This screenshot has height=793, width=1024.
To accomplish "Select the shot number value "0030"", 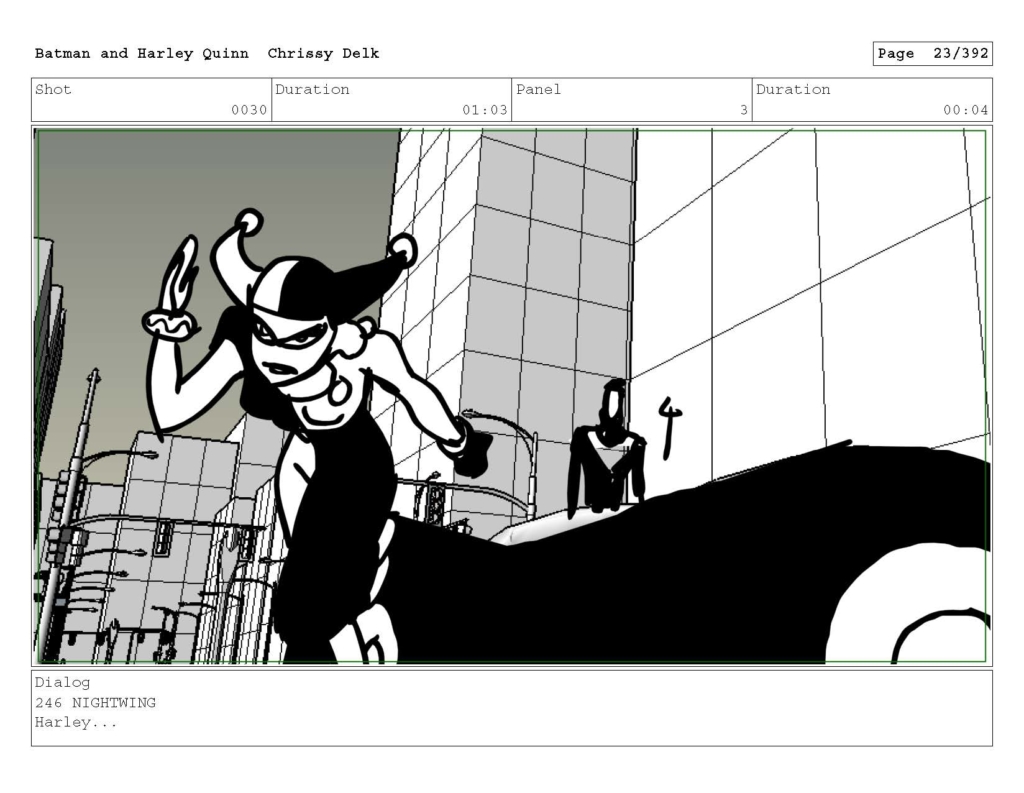I will [x=249, y=110].
